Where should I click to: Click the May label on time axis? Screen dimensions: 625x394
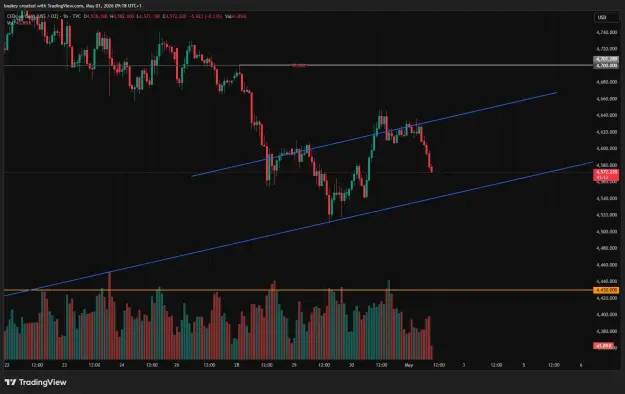click(409, 365)
